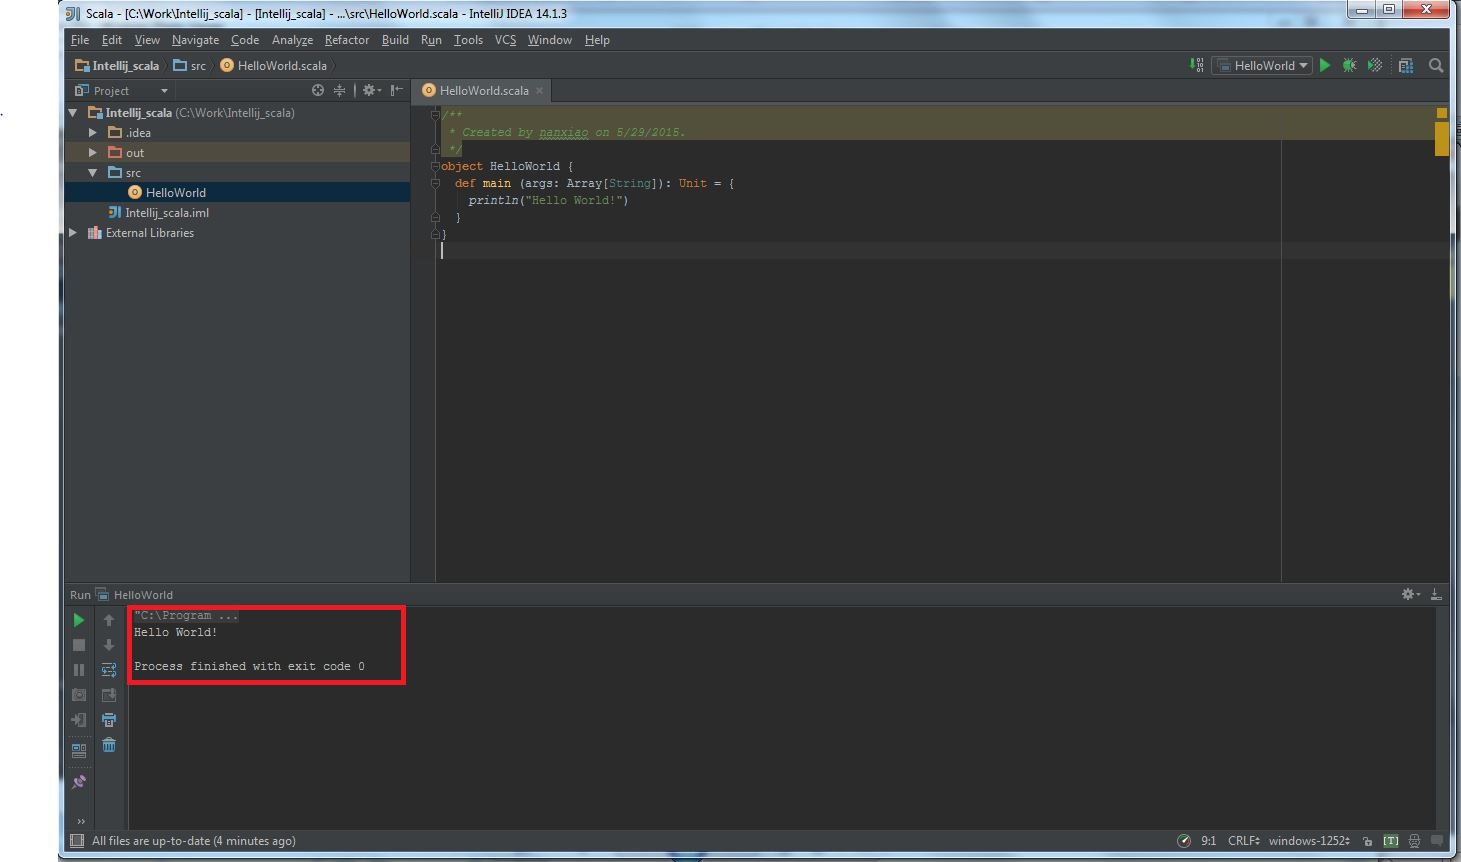The width and height of the screenshot is (1461, 862).
Task: Click the yellow inspection status square
Action: 1442,113
